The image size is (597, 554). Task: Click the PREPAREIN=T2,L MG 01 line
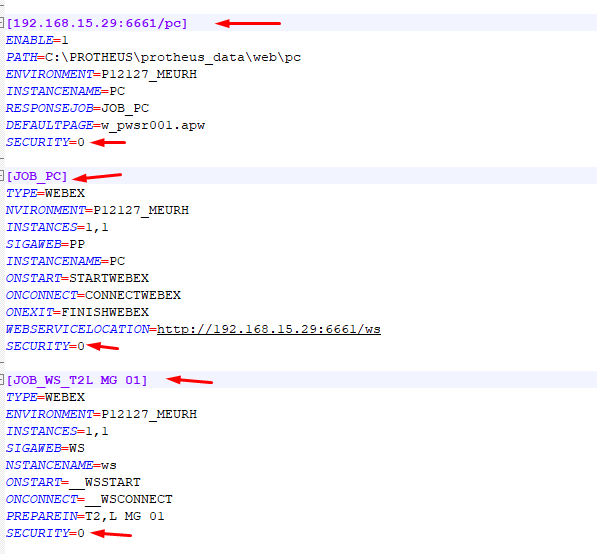pyautogui.click(x=85, y=516)
